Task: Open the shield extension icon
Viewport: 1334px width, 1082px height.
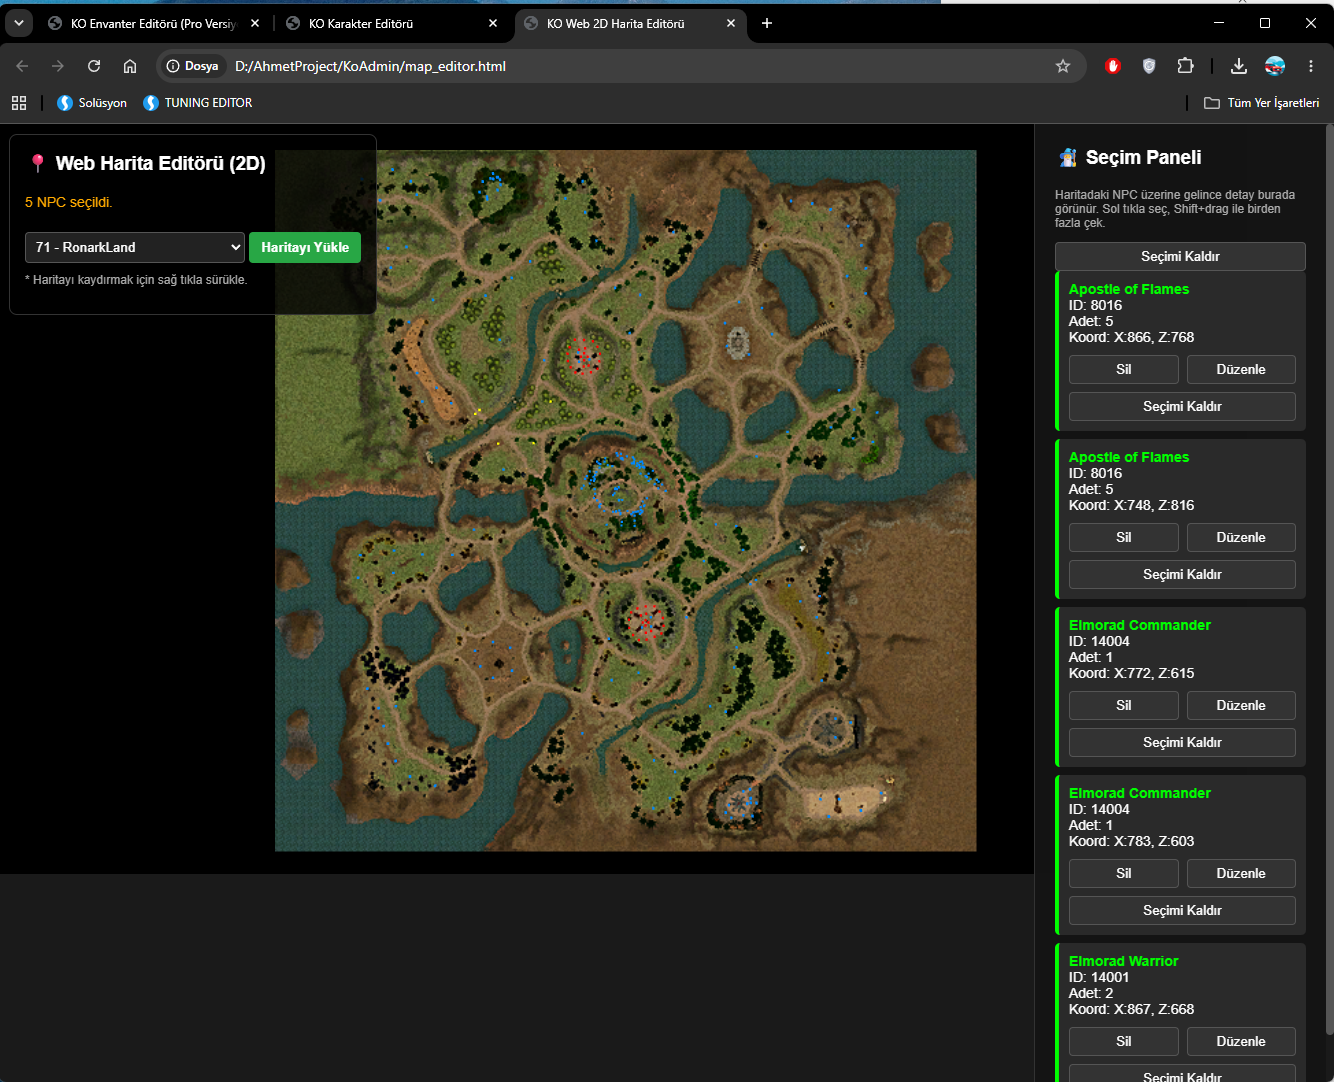Action: (x=1149, y=66)
